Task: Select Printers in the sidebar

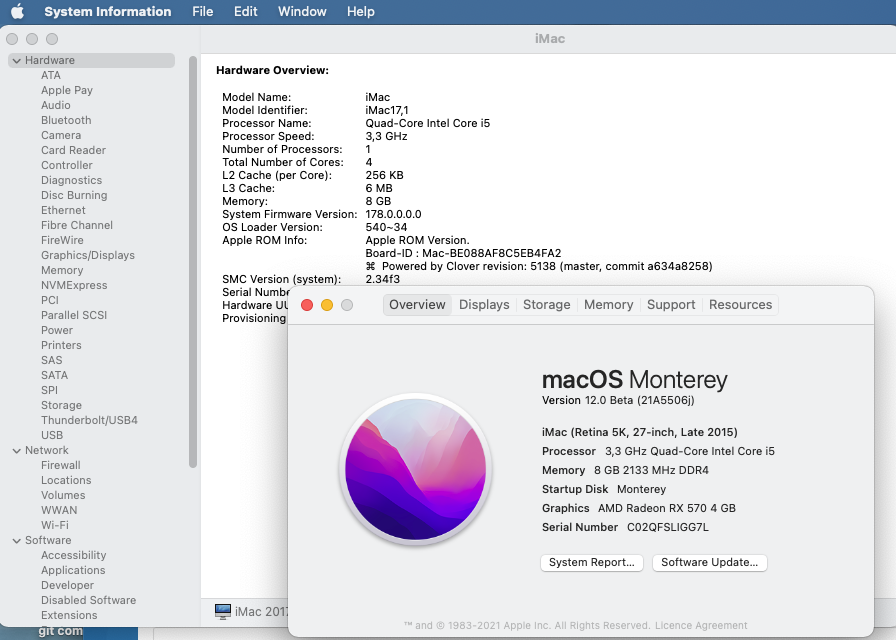Action: tap(61, 345)
